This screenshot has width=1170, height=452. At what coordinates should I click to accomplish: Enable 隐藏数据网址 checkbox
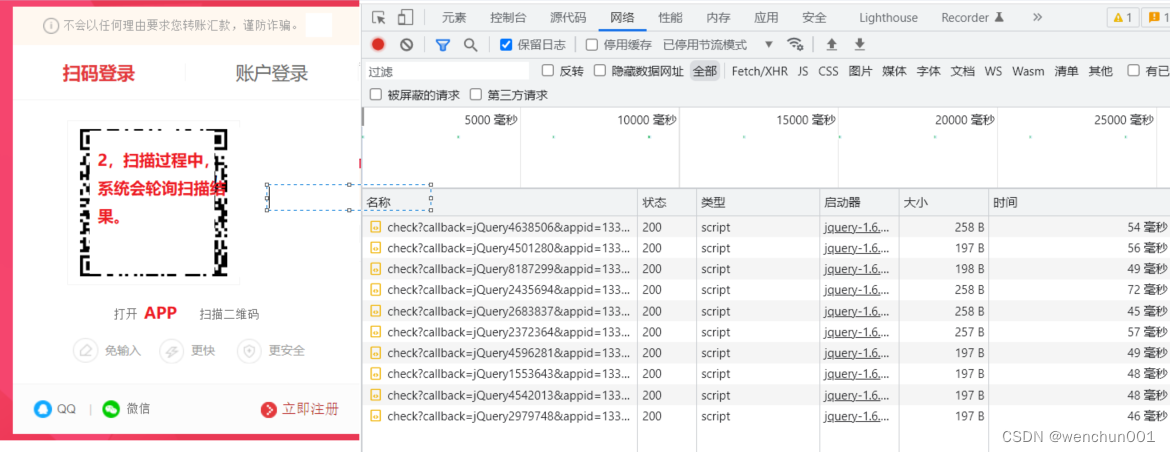click(x=600, y=71)
